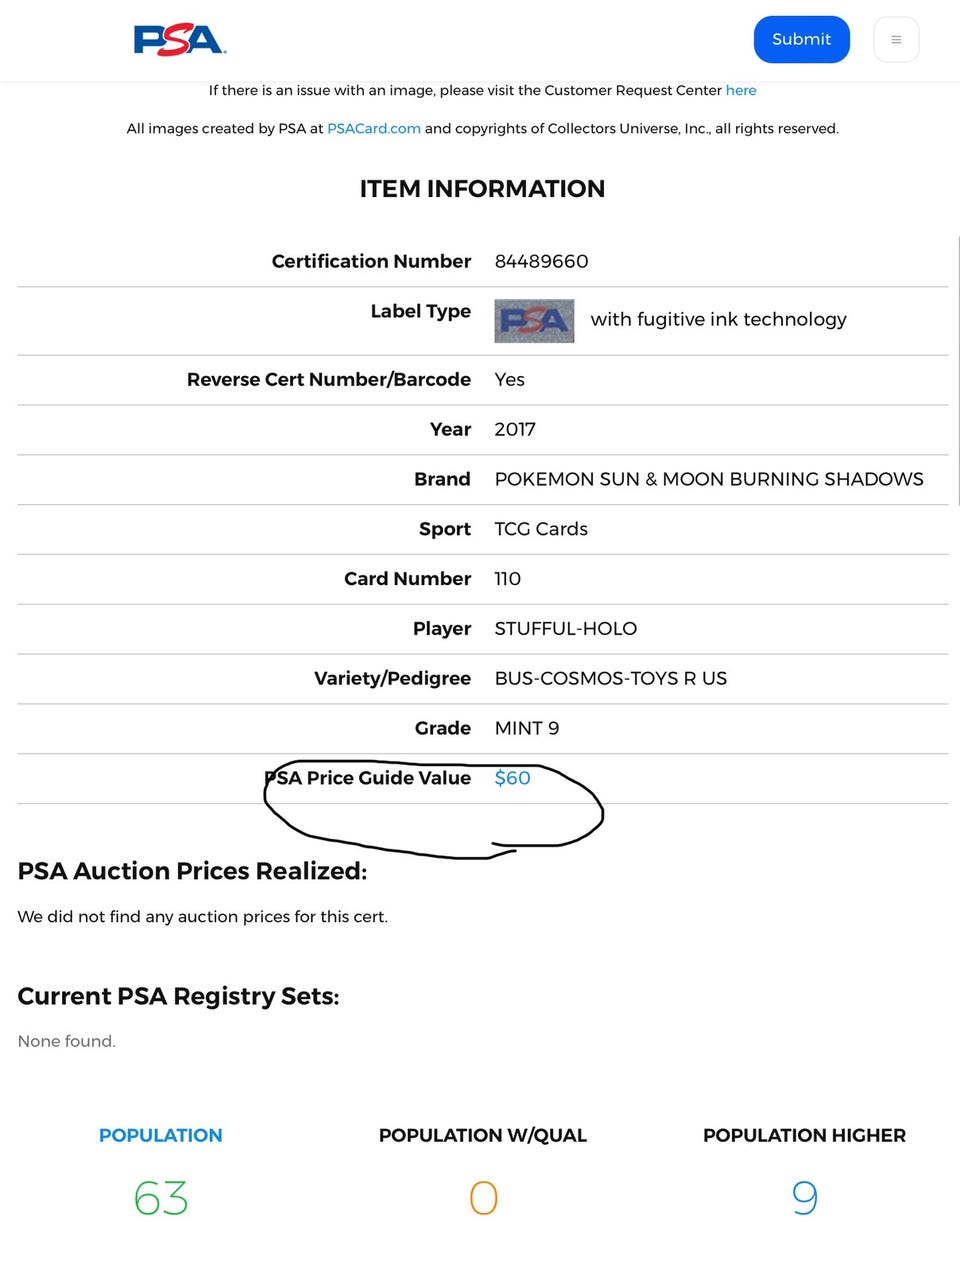Screen dimensions: 960x1272
Task: Click the certification number 84489660
Action: 541,261
